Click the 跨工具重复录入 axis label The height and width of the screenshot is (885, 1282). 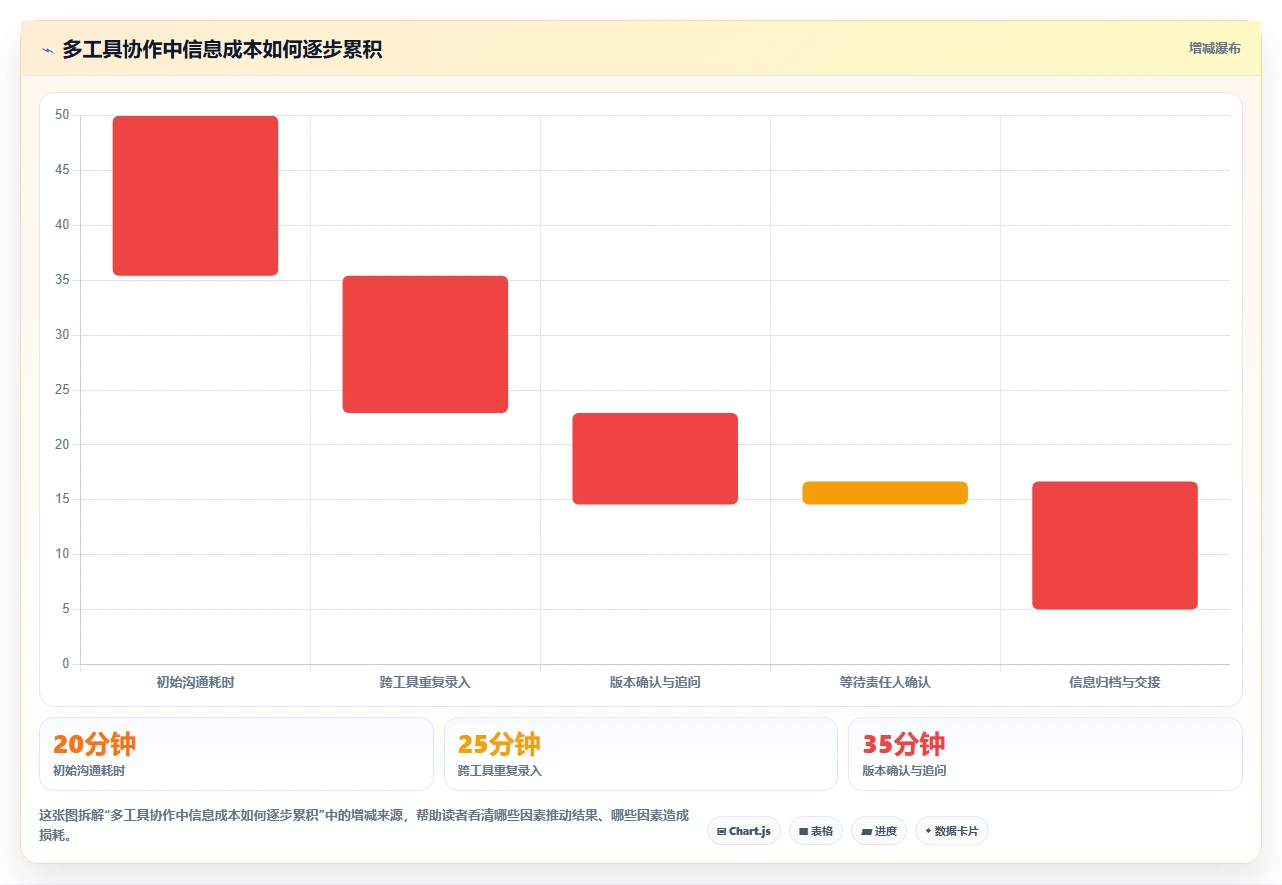[425, 682]
